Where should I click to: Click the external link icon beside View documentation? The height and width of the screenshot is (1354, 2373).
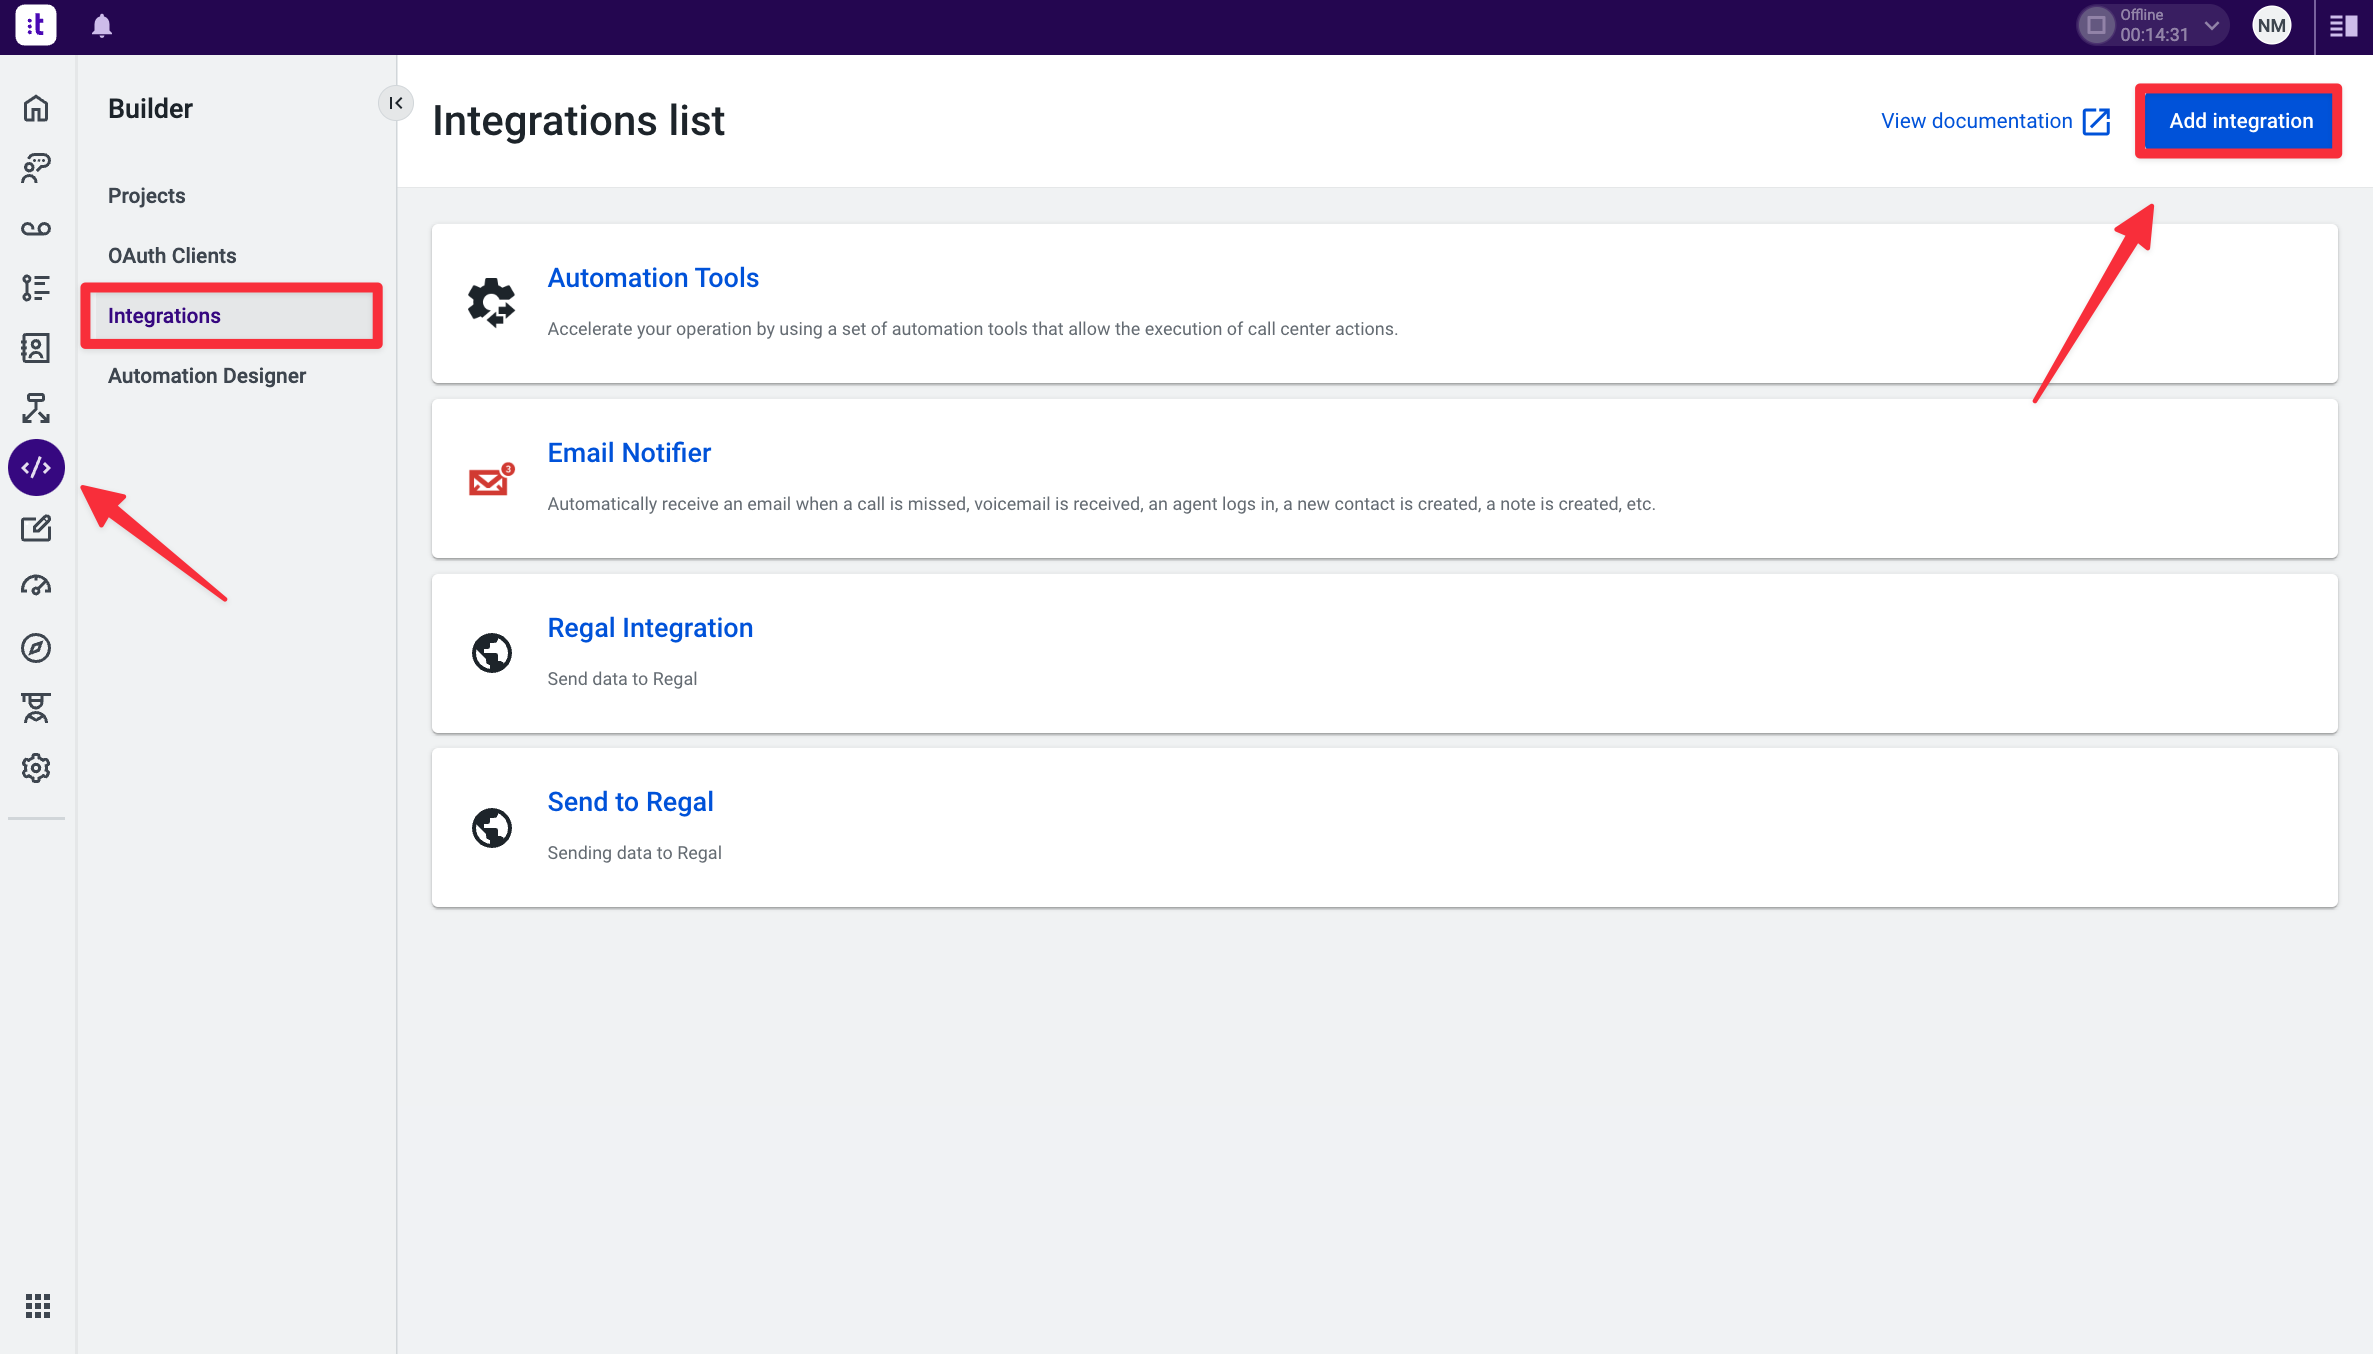(x=2096, y=121)
